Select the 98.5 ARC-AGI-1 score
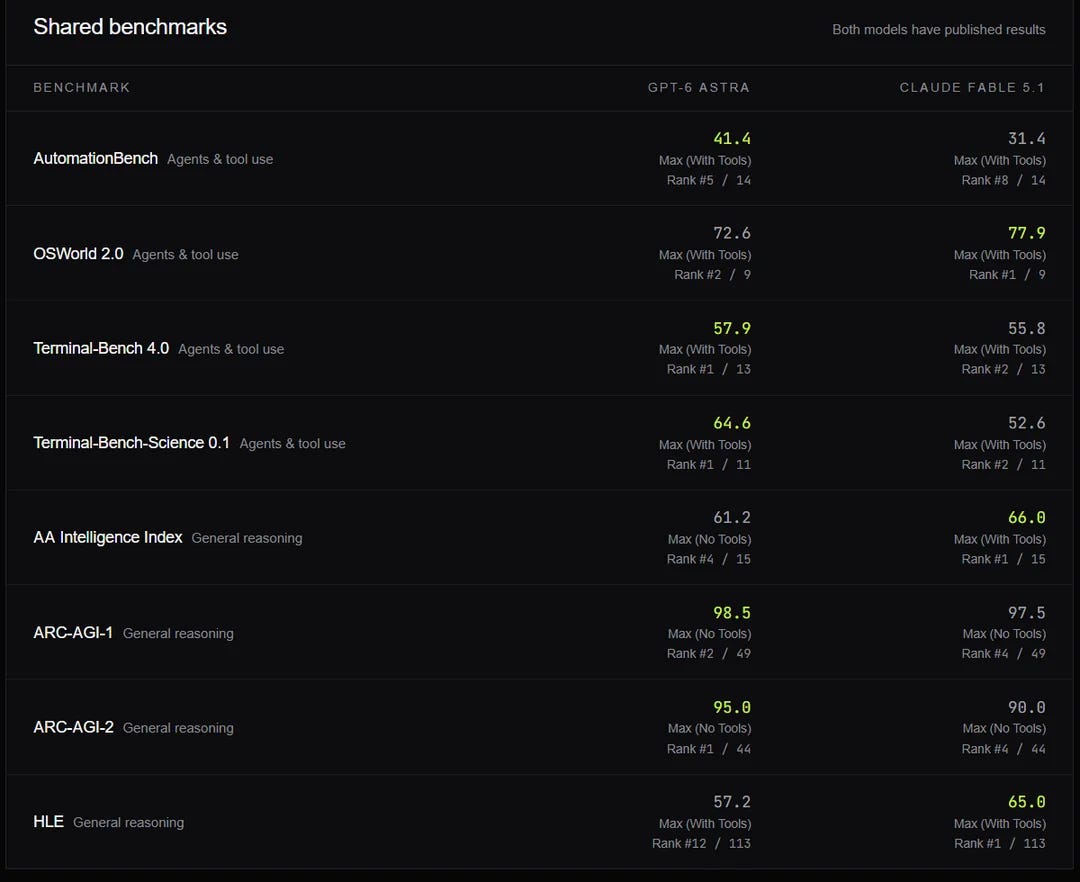This screenshot has height=882, width=1080. pos(732,613)
